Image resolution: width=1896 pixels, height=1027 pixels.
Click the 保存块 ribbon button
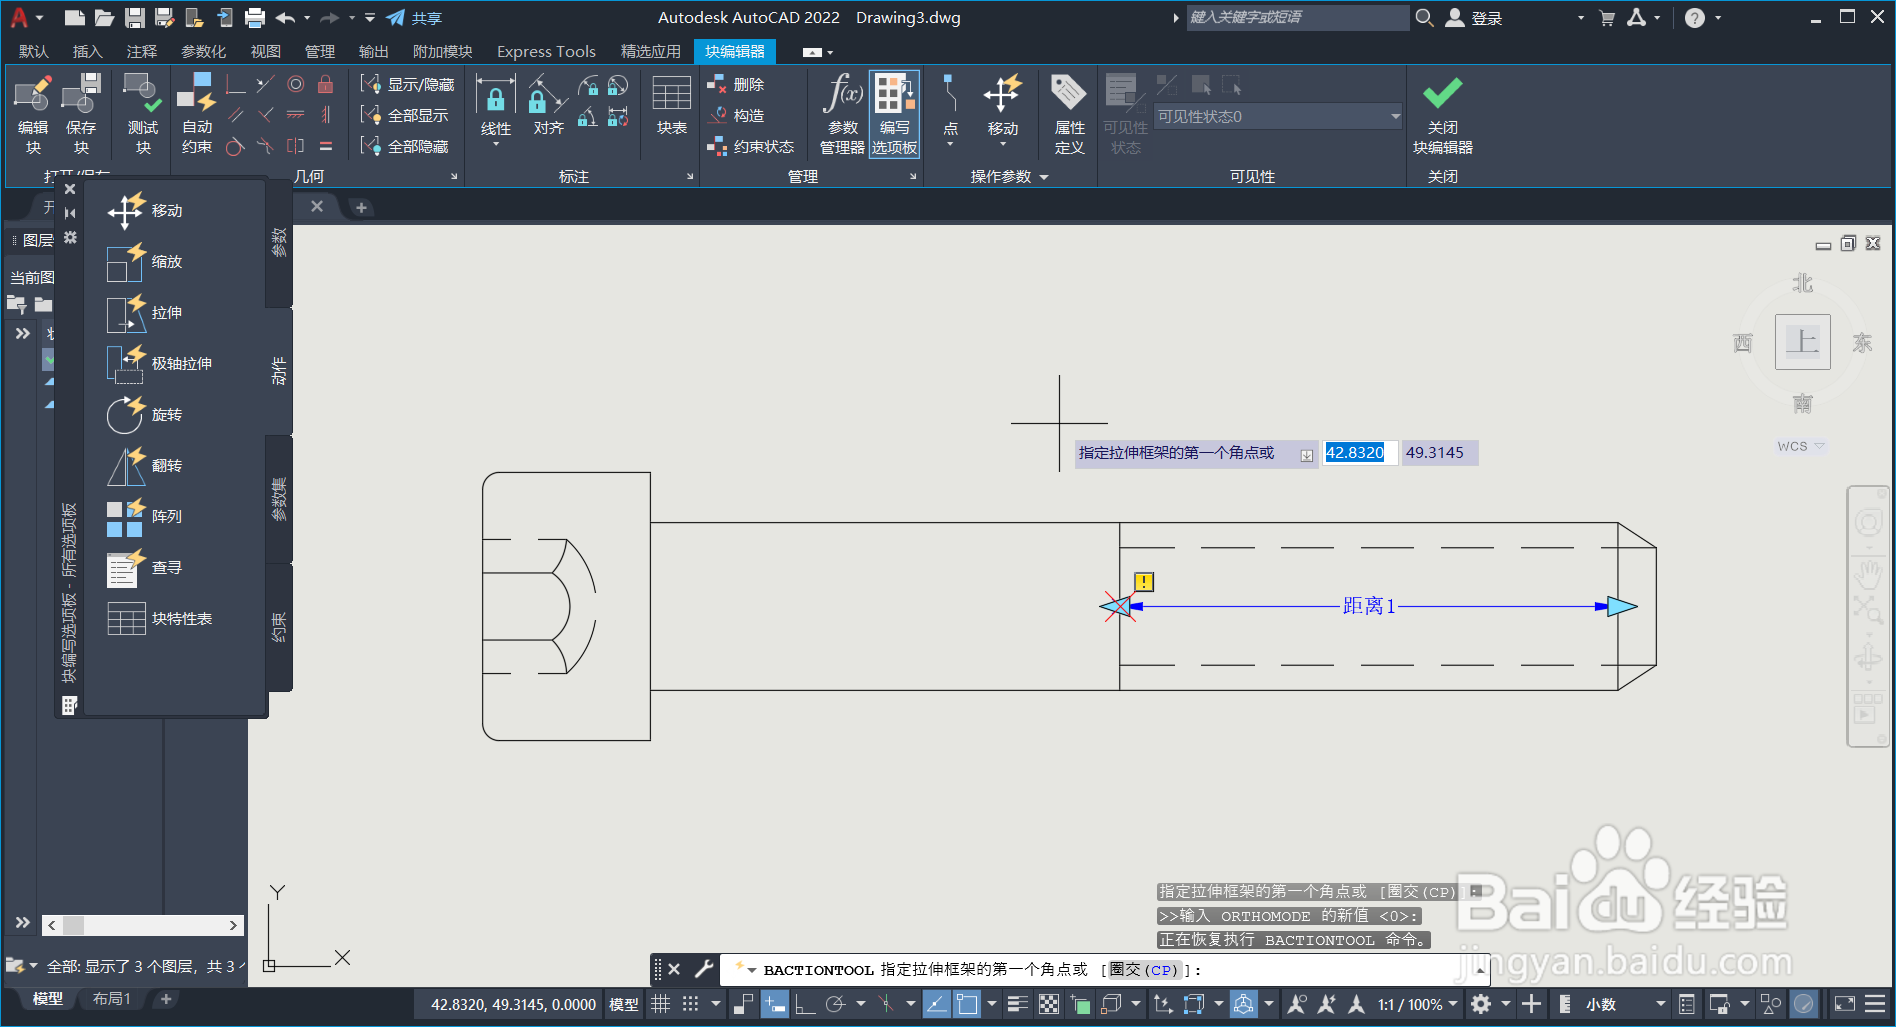pyautogui.click(x=81, y=114)
